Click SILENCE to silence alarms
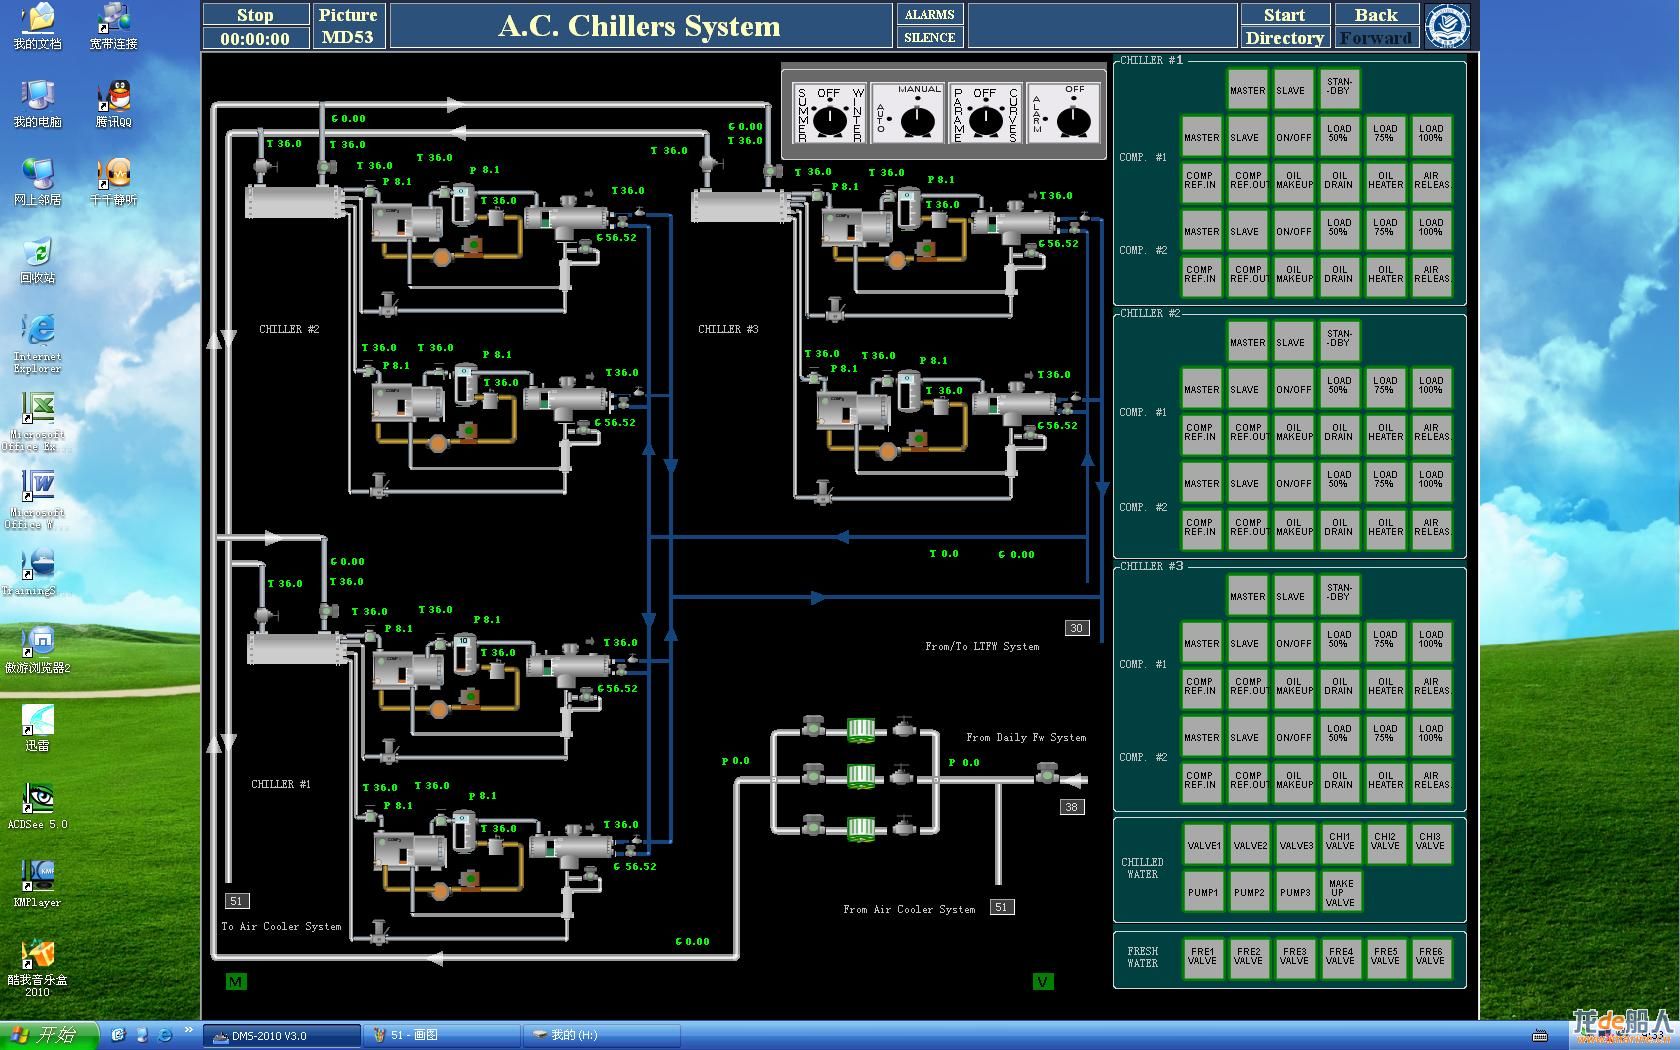Viewport: 1680px width, 1050px height. (929, 37)
